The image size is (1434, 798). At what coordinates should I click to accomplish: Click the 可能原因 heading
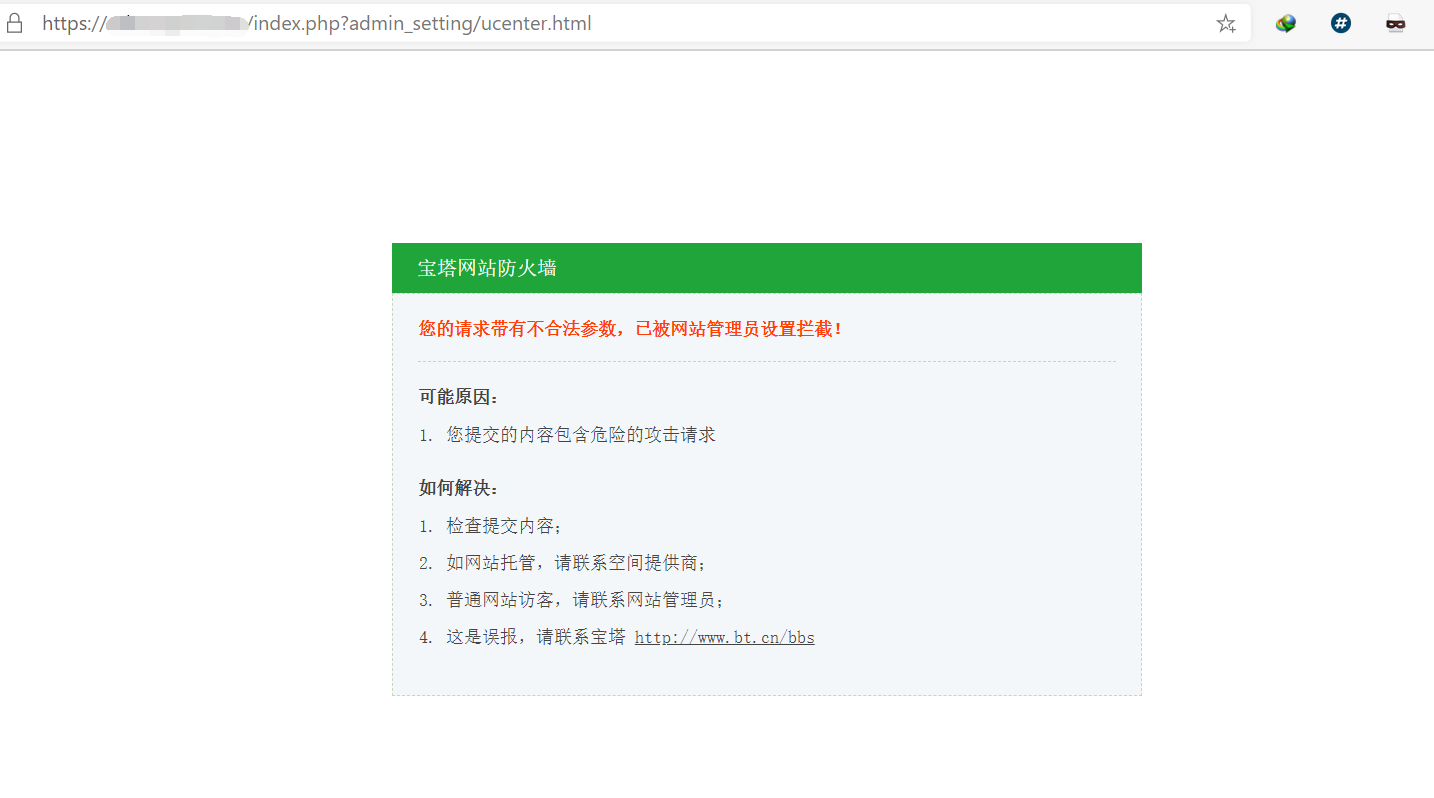(x=459, y=397)
